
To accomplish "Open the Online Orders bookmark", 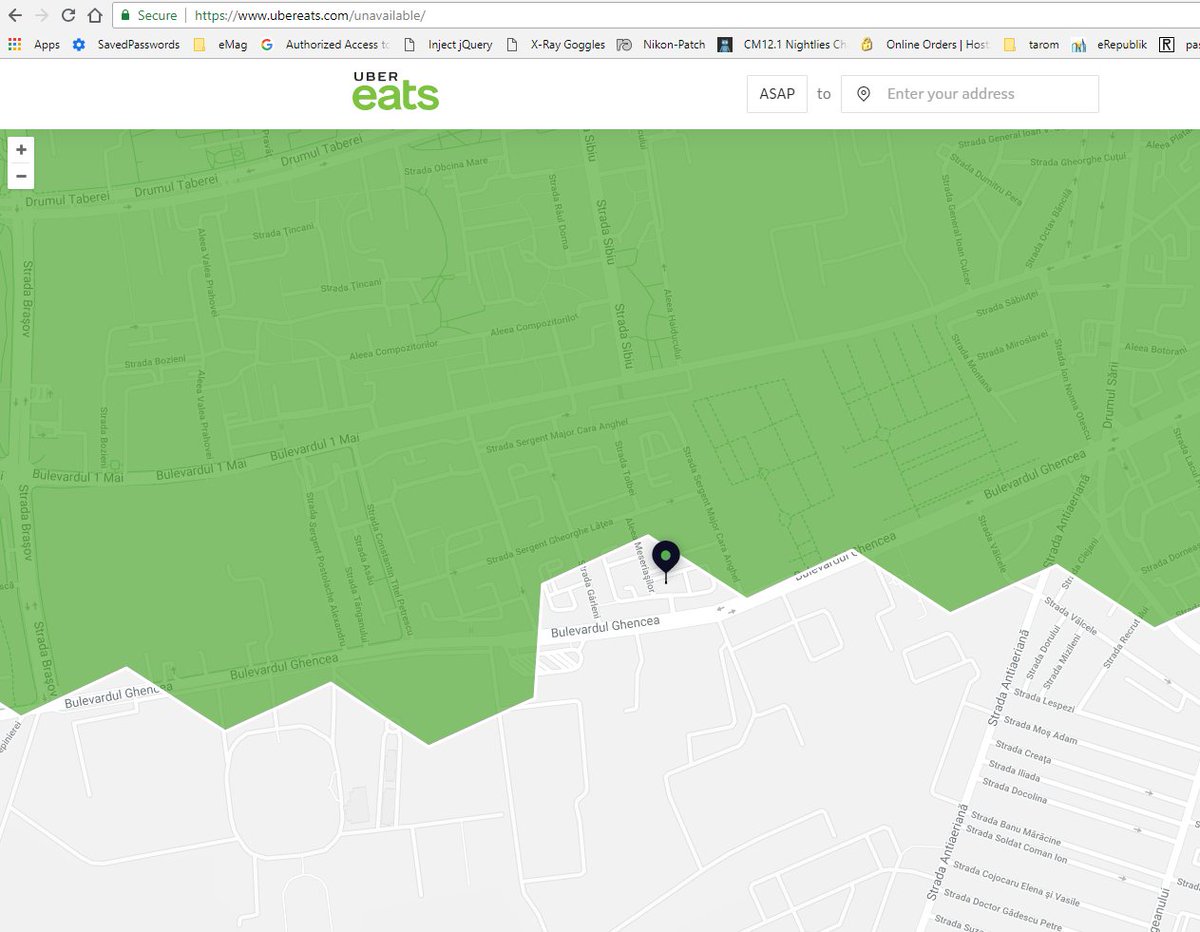I will click(925, 44).
